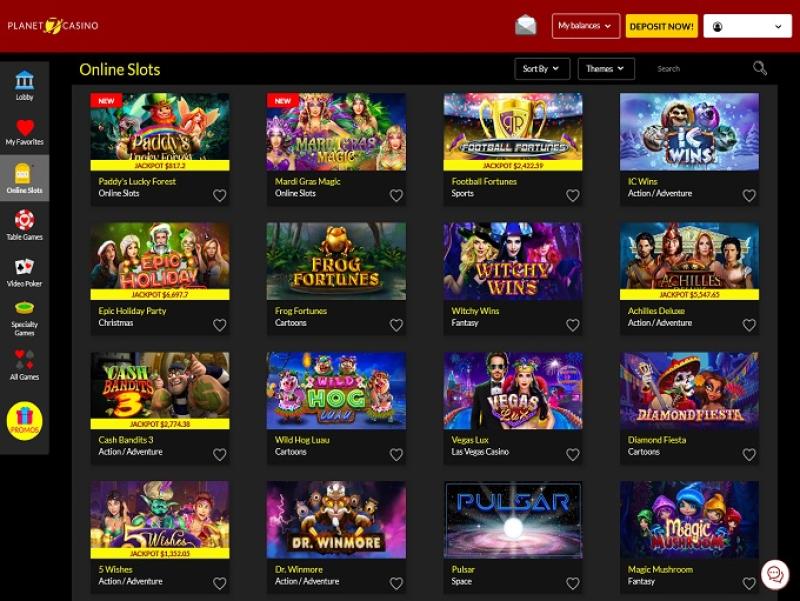Image resolution: width=800 pixels, height=601 pixels.
Task: Expand the Sort By dropdown
Action: pos(542,69)
